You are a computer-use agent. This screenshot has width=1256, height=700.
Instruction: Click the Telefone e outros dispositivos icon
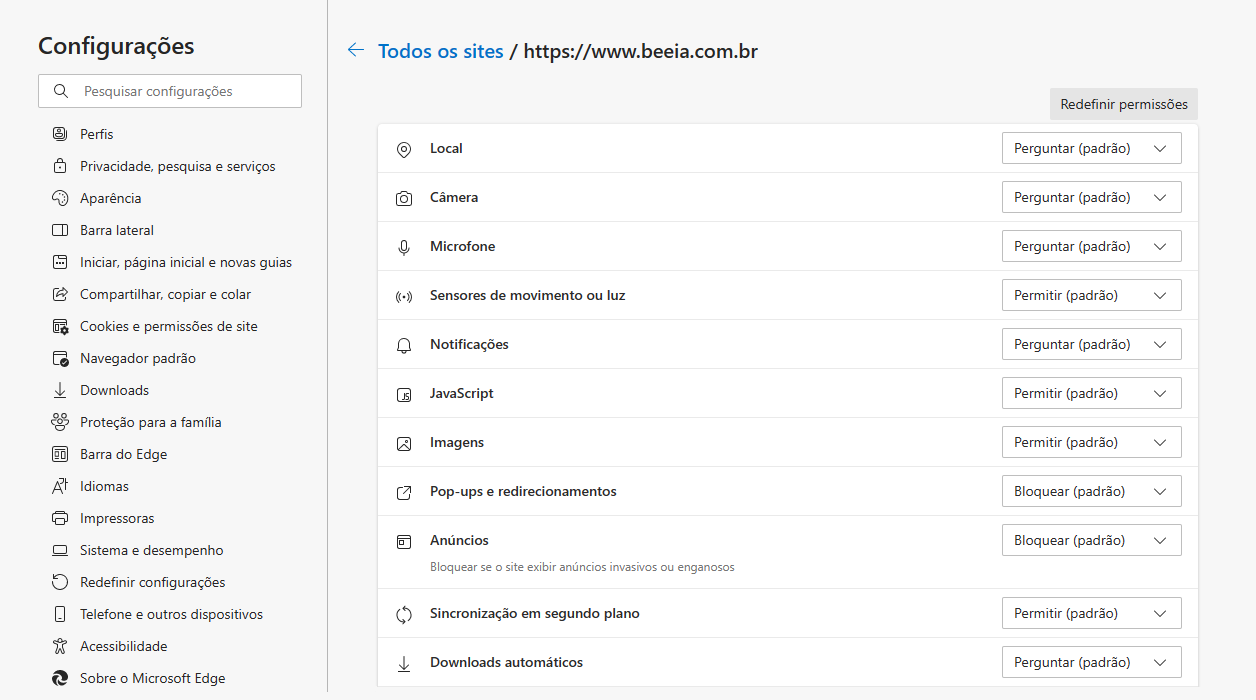60,614
